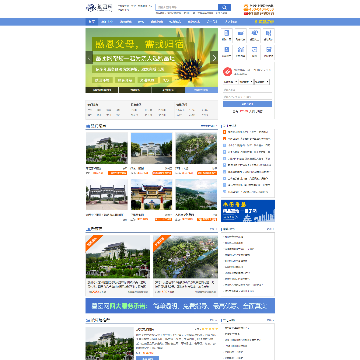The height and width of the screenshot is (360, 360).
Task: Focus the first text field under the dropdowns
Action: [x=247, y=90]
